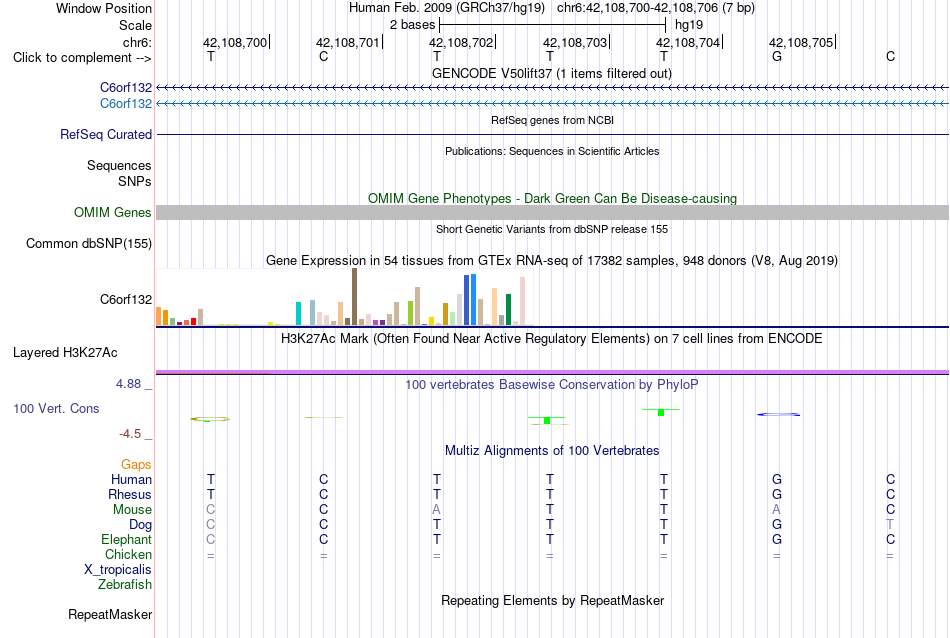Click the Layered H3K27Ac label
The height and width of the screenshot is (638, 950).
pyautogui.click(x=65, y=353)
